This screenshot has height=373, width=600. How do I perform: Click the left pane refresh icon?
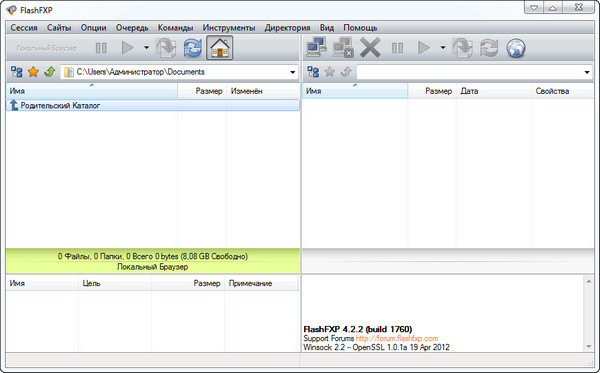coord(192,48)
